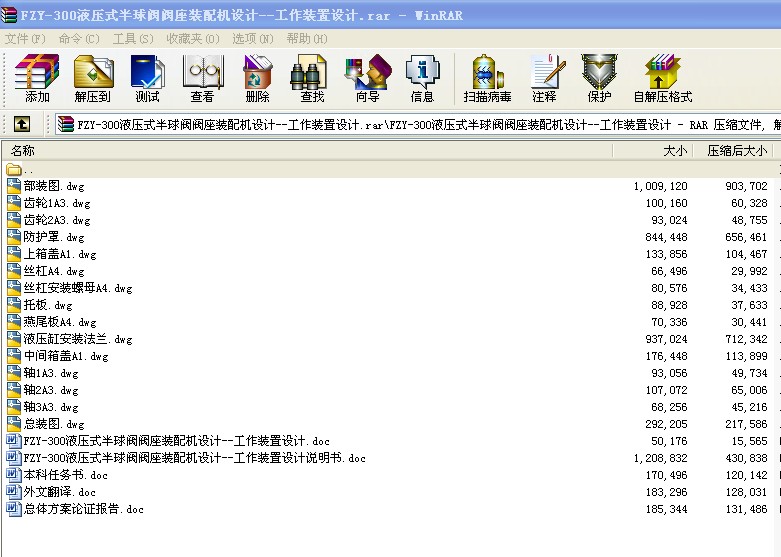
Task: Select the 工作装置设计说明书.doc file name
Action: click(194, 458)
